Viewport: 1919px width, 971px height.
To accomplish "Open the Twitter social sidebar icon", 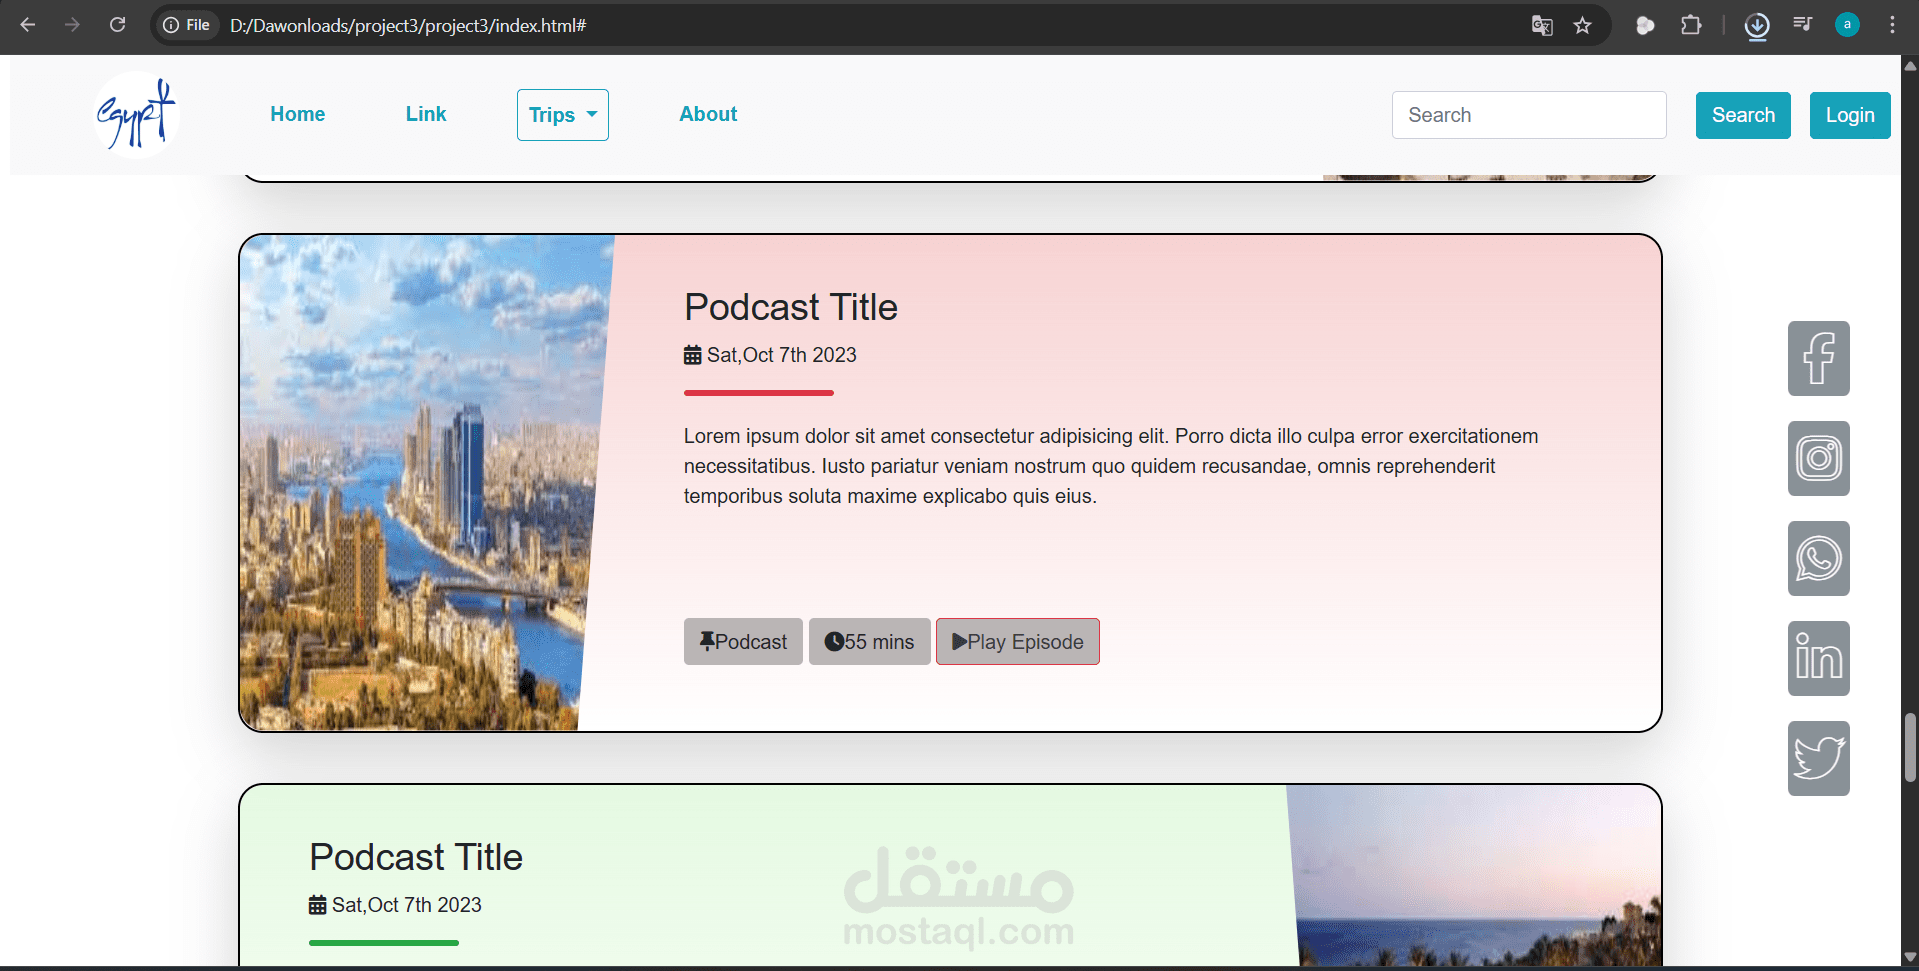I will [1818, 758].
